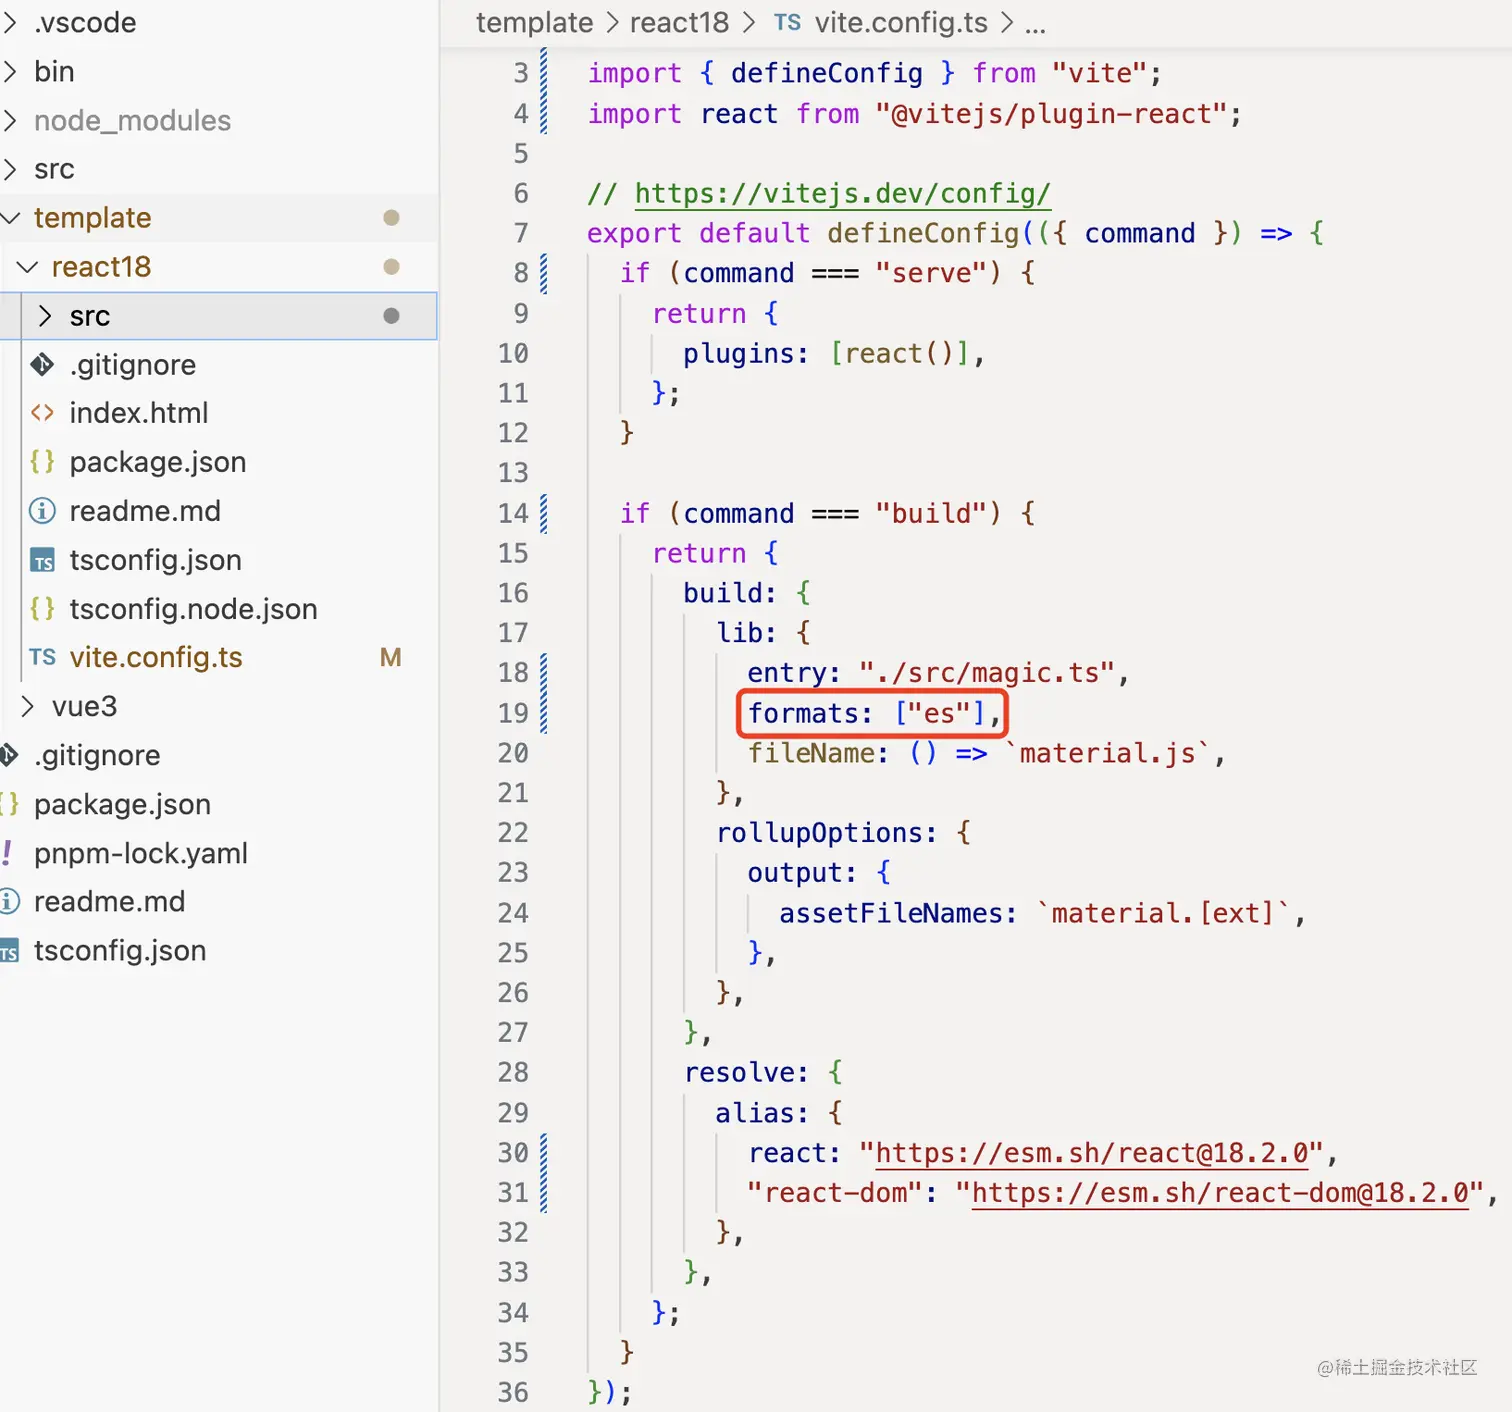Open the esm.sh/react-dom@18.2.0 URL link

(1220, 1193)
